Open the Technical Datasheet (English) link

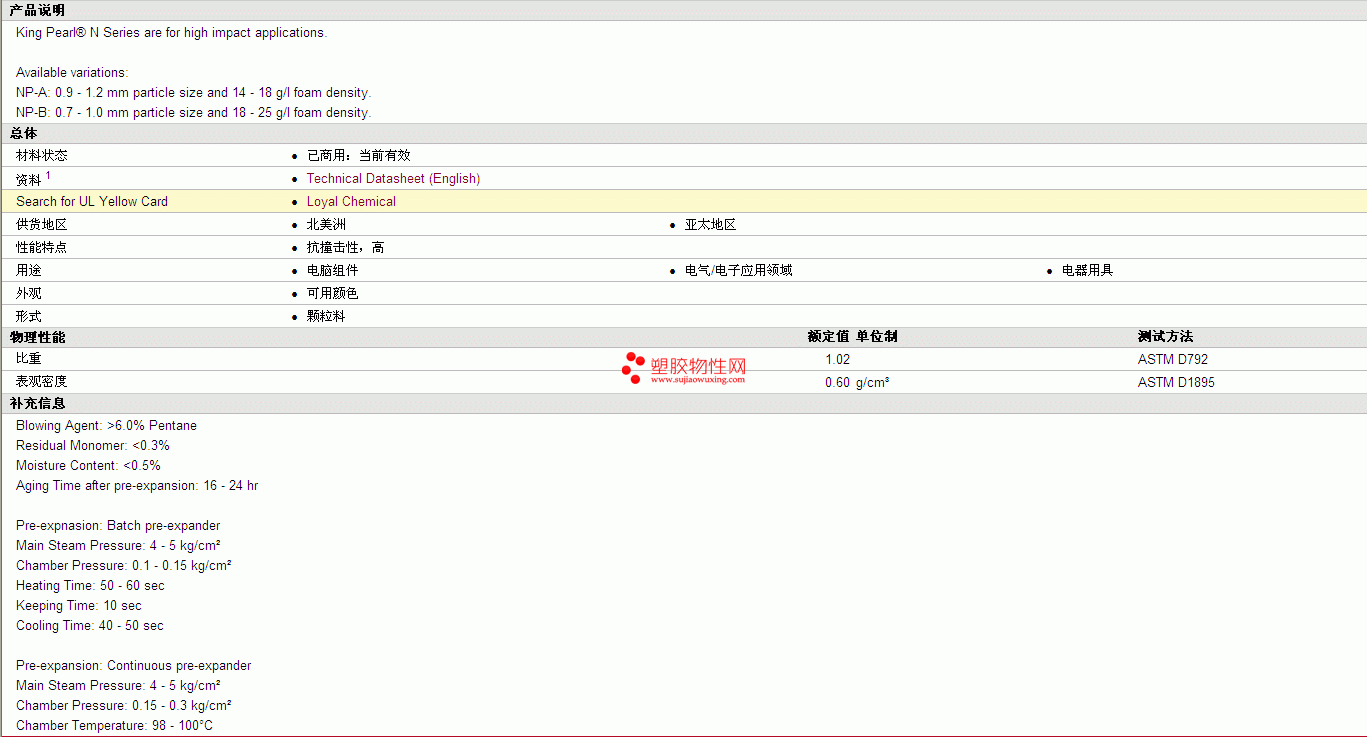393,178
